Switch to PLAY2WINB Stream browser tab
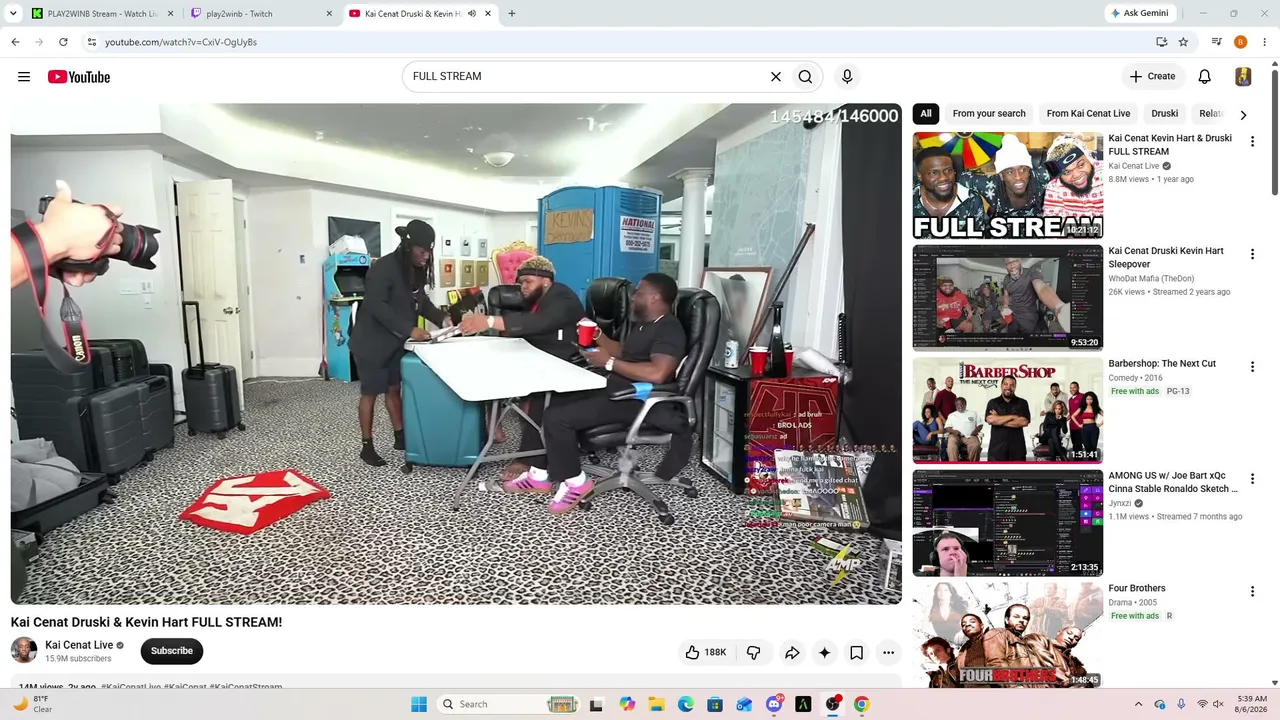1280x720 pixels. pyautogui.click(x=102, y=14)
